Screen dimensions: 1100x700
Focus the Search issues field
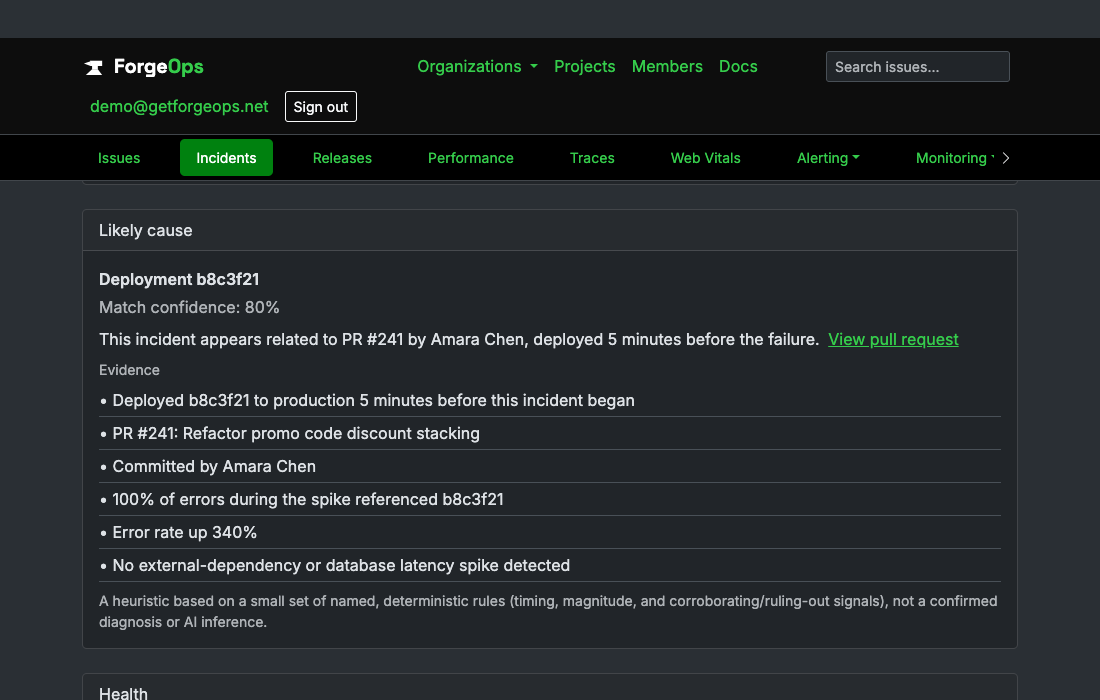click(x=918, y=67)
